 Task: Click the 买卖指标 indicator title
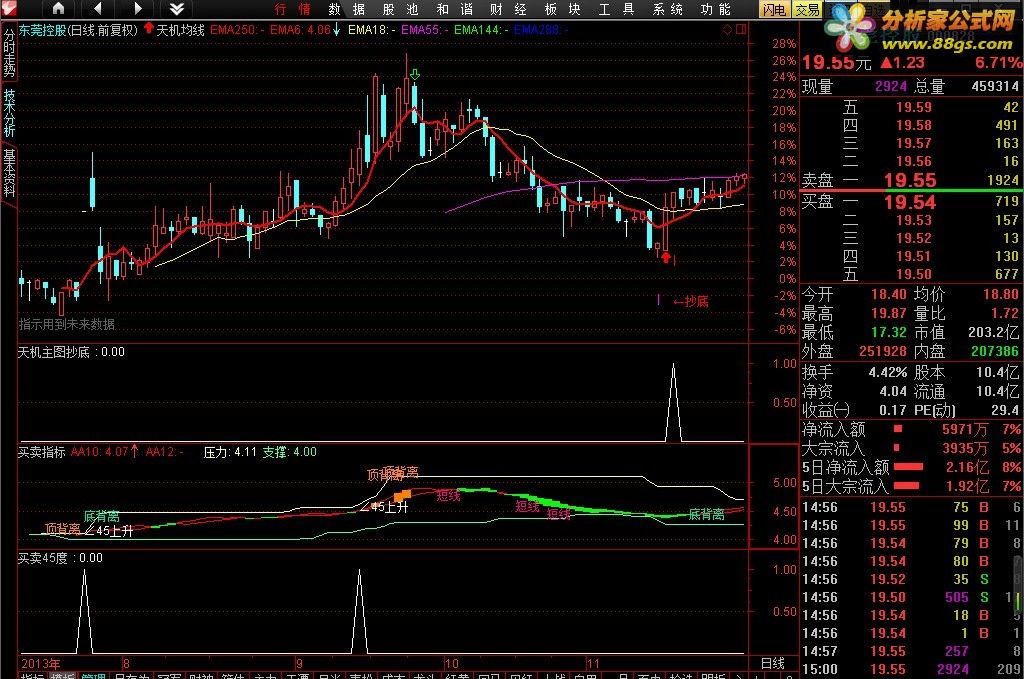pos(42,452)
